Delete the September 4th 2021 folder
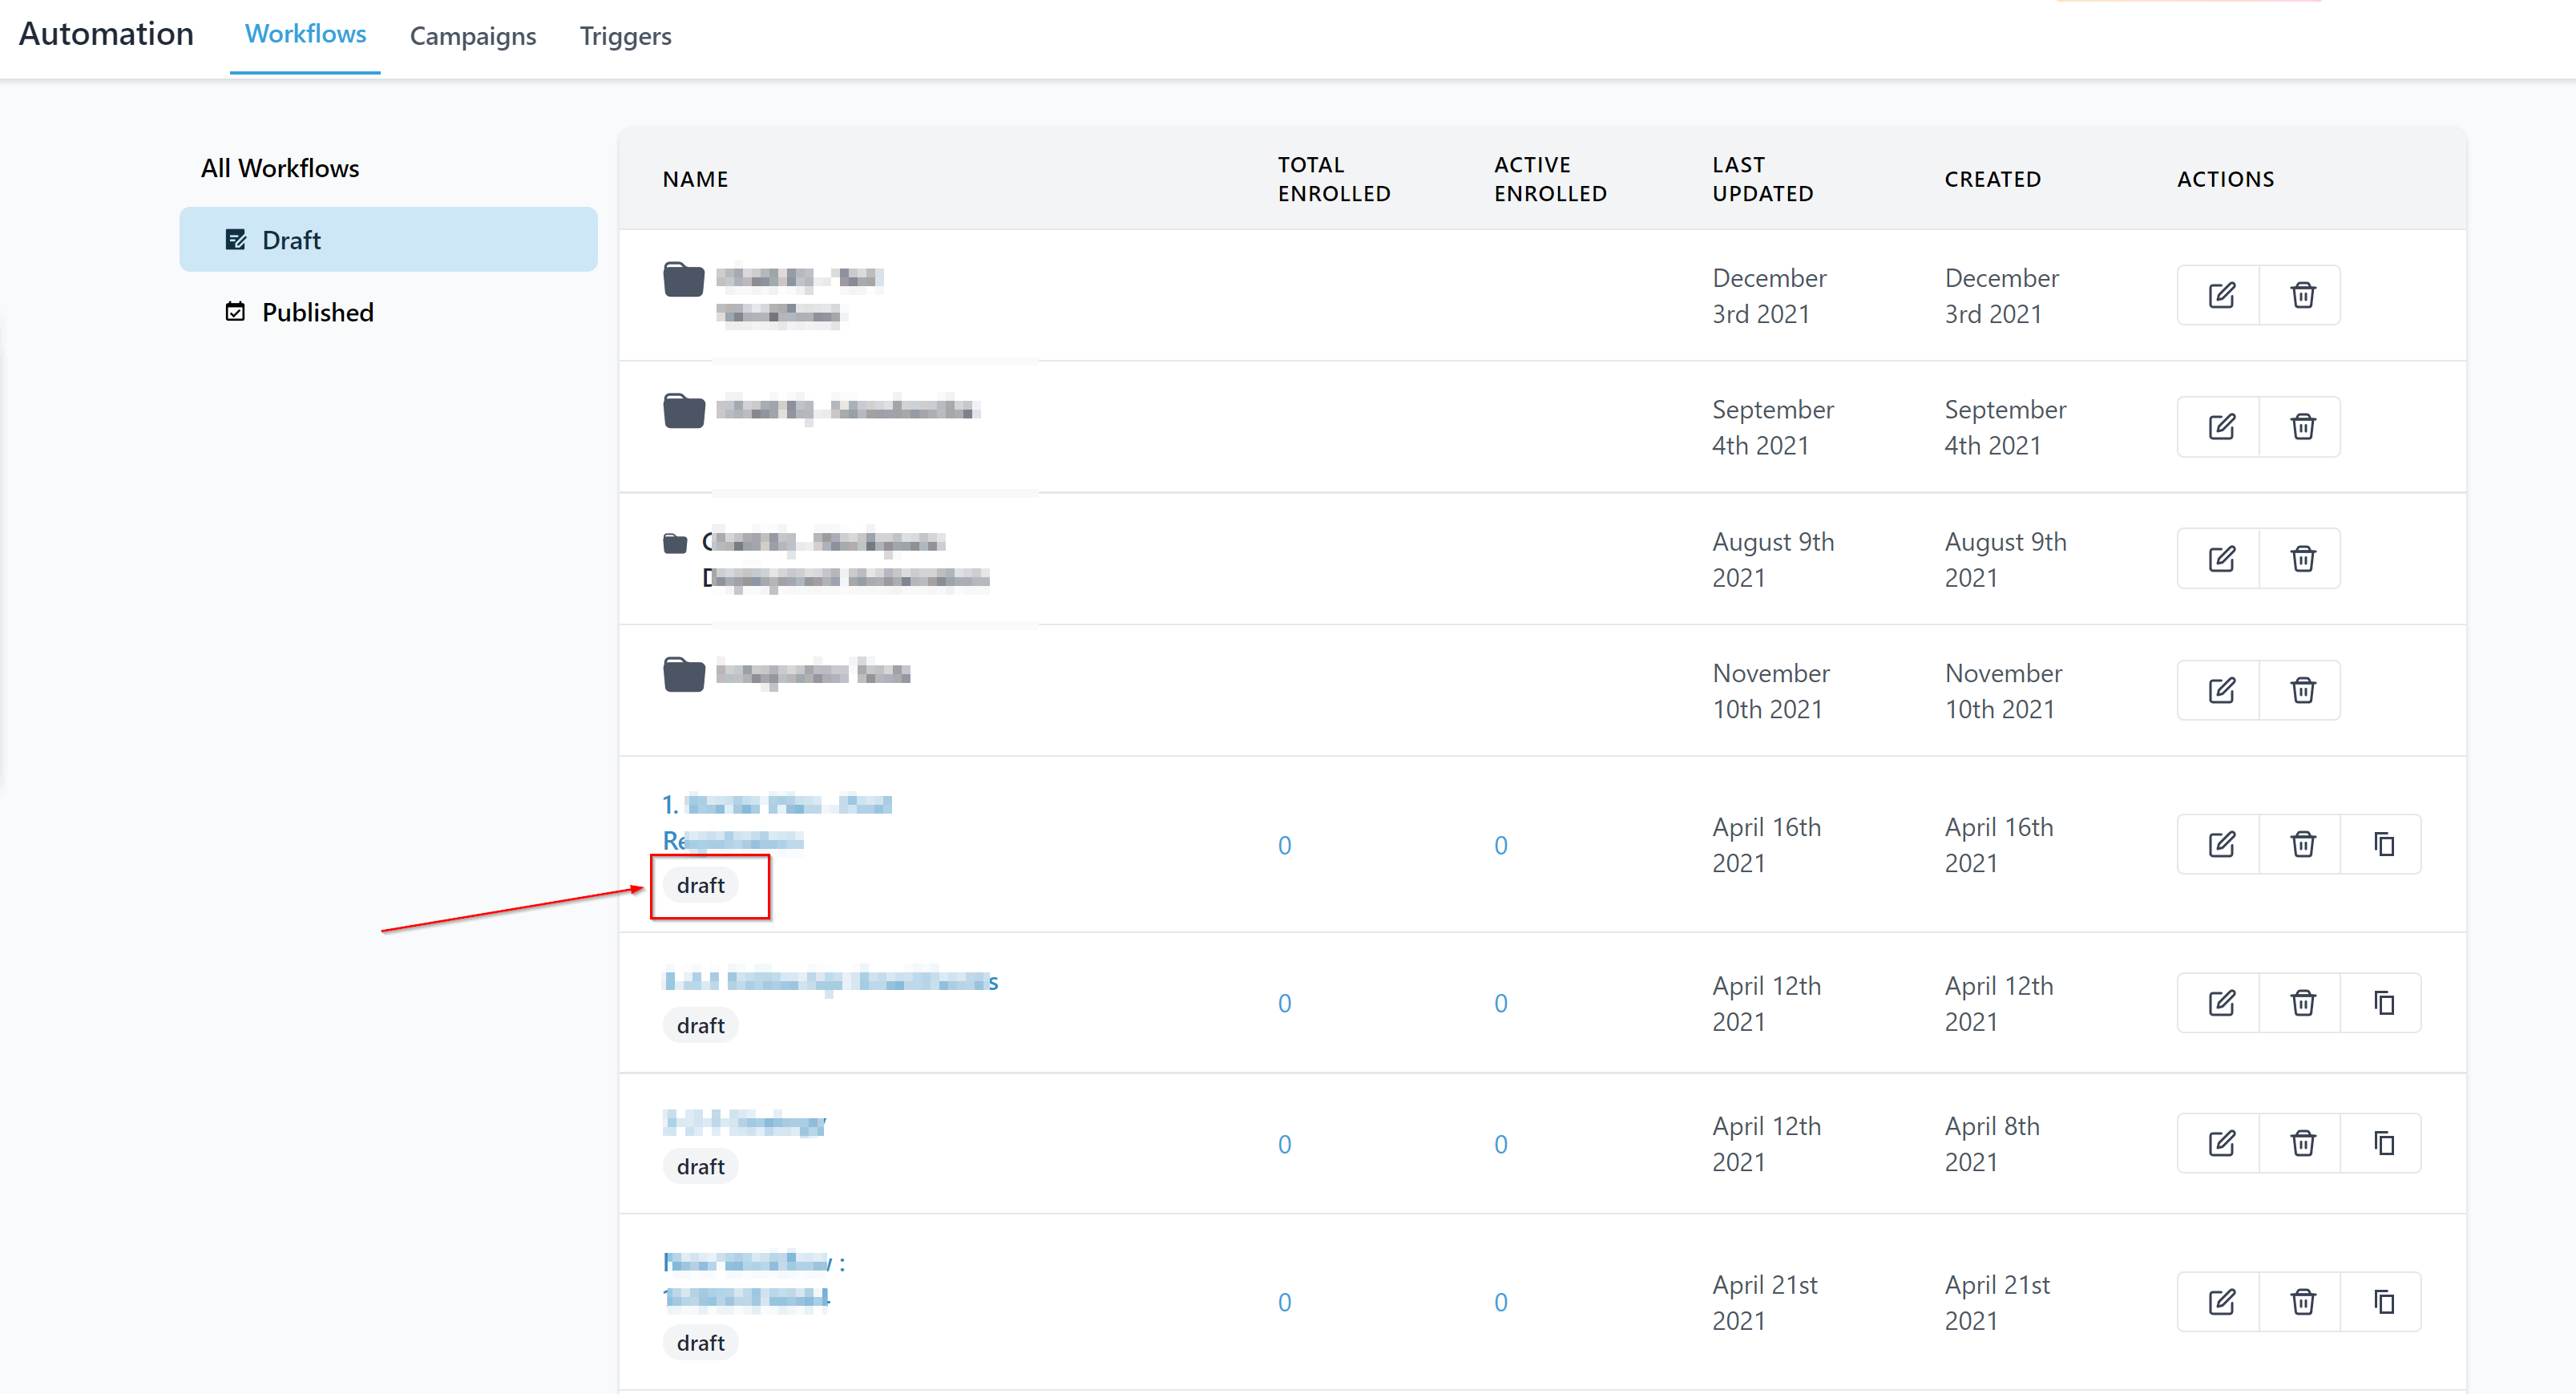 point(2302,427)
